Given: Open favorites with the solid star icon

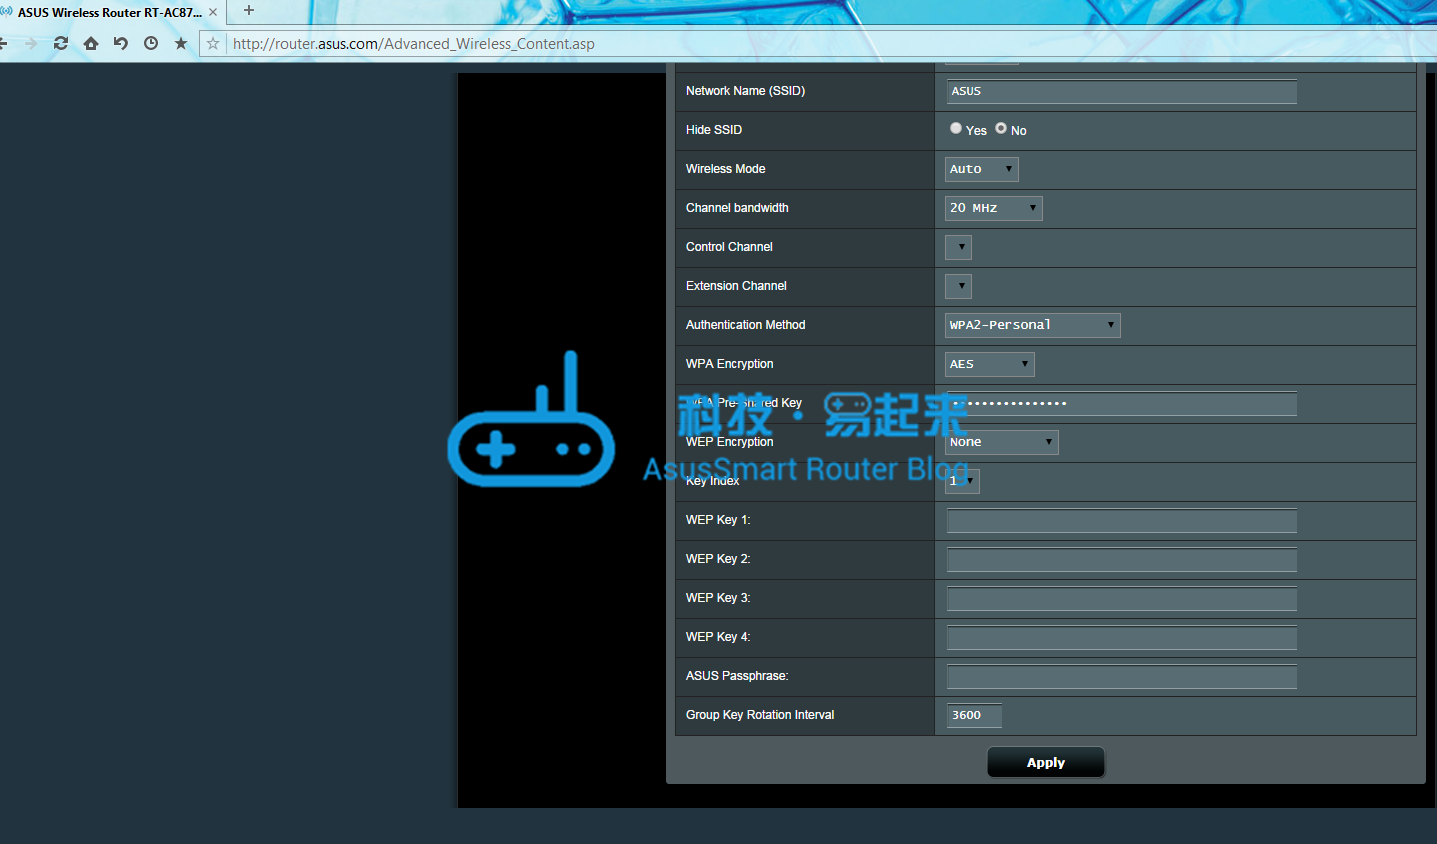Looking at the screenshot, I should pyautogui.click(x=181, y=43).
